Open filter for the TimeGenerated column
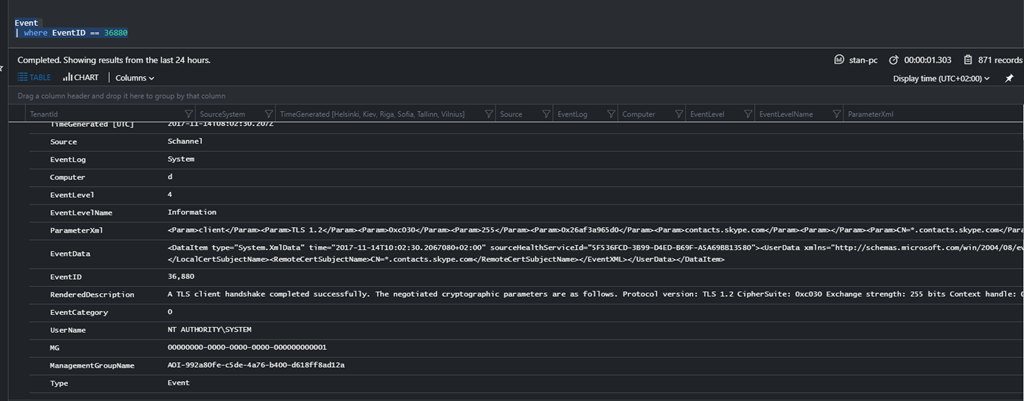This screenshot has width=1024, height=401. (x=486, y=115)
